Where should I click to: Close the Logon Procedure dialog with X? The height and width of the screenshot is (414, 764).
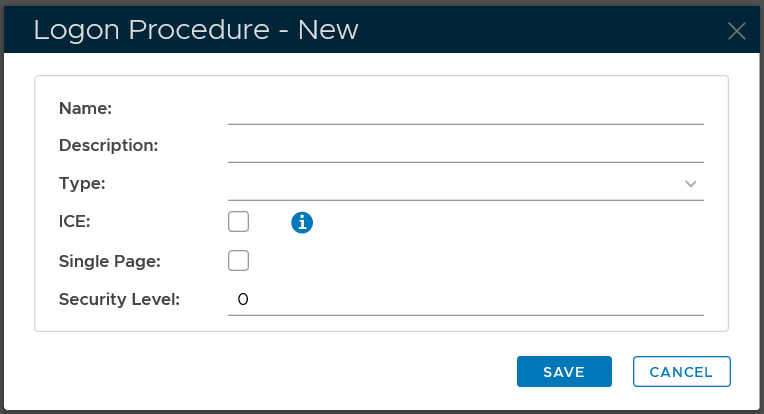[737, 30]
